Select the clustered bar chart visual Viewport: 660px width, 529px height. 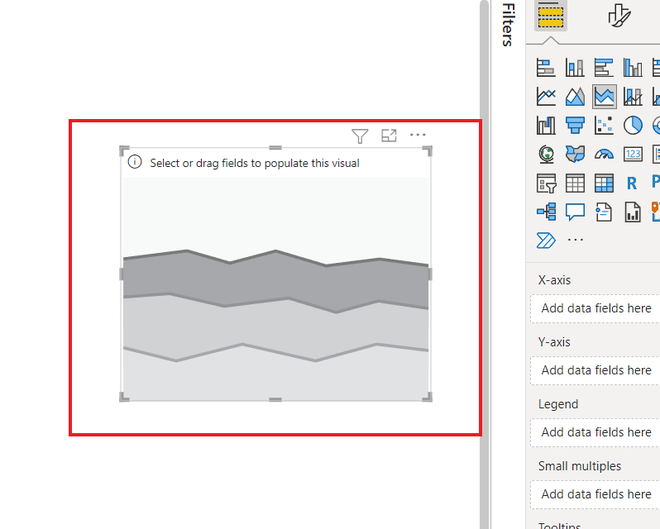point(604,68)
